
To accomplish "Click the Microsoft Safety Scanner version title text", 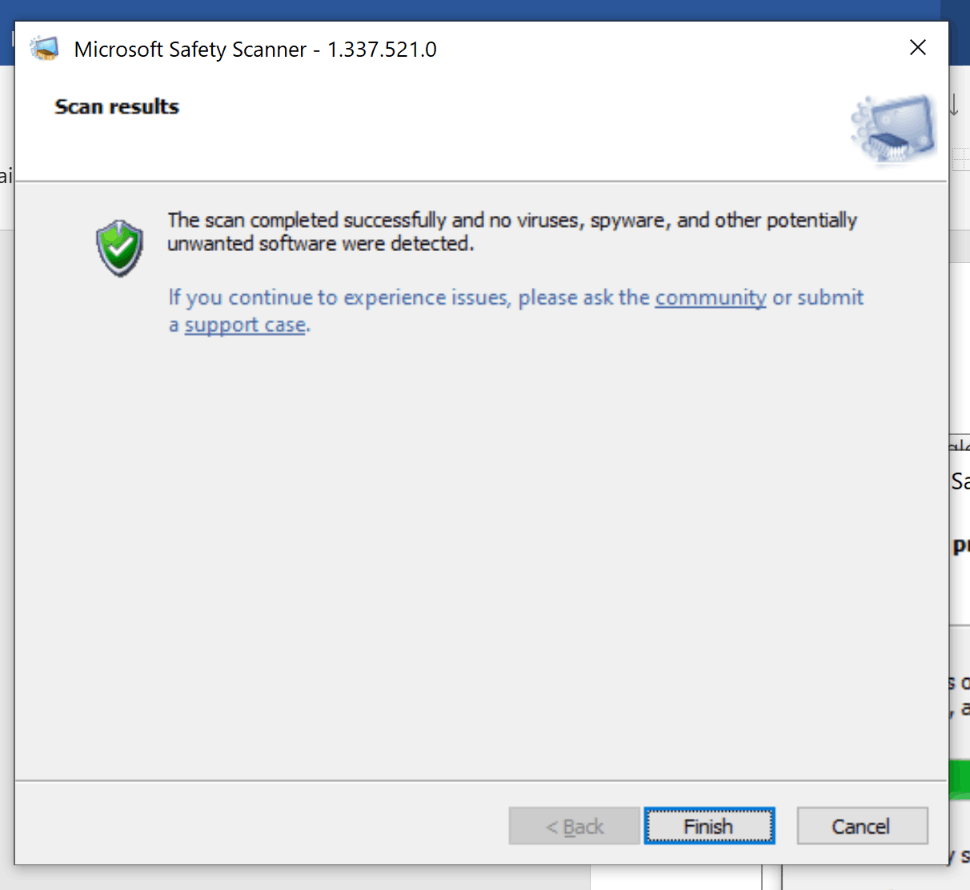I will (x=255, y=49).
